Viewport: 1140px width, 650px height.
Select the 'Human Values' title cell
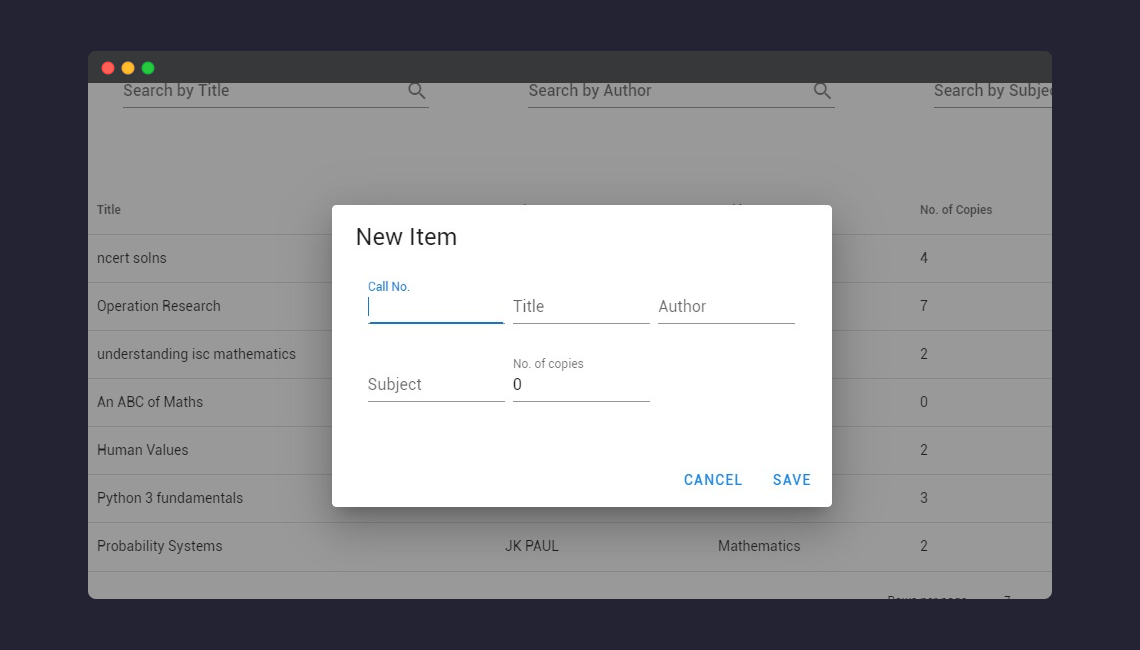coord(142,450)
